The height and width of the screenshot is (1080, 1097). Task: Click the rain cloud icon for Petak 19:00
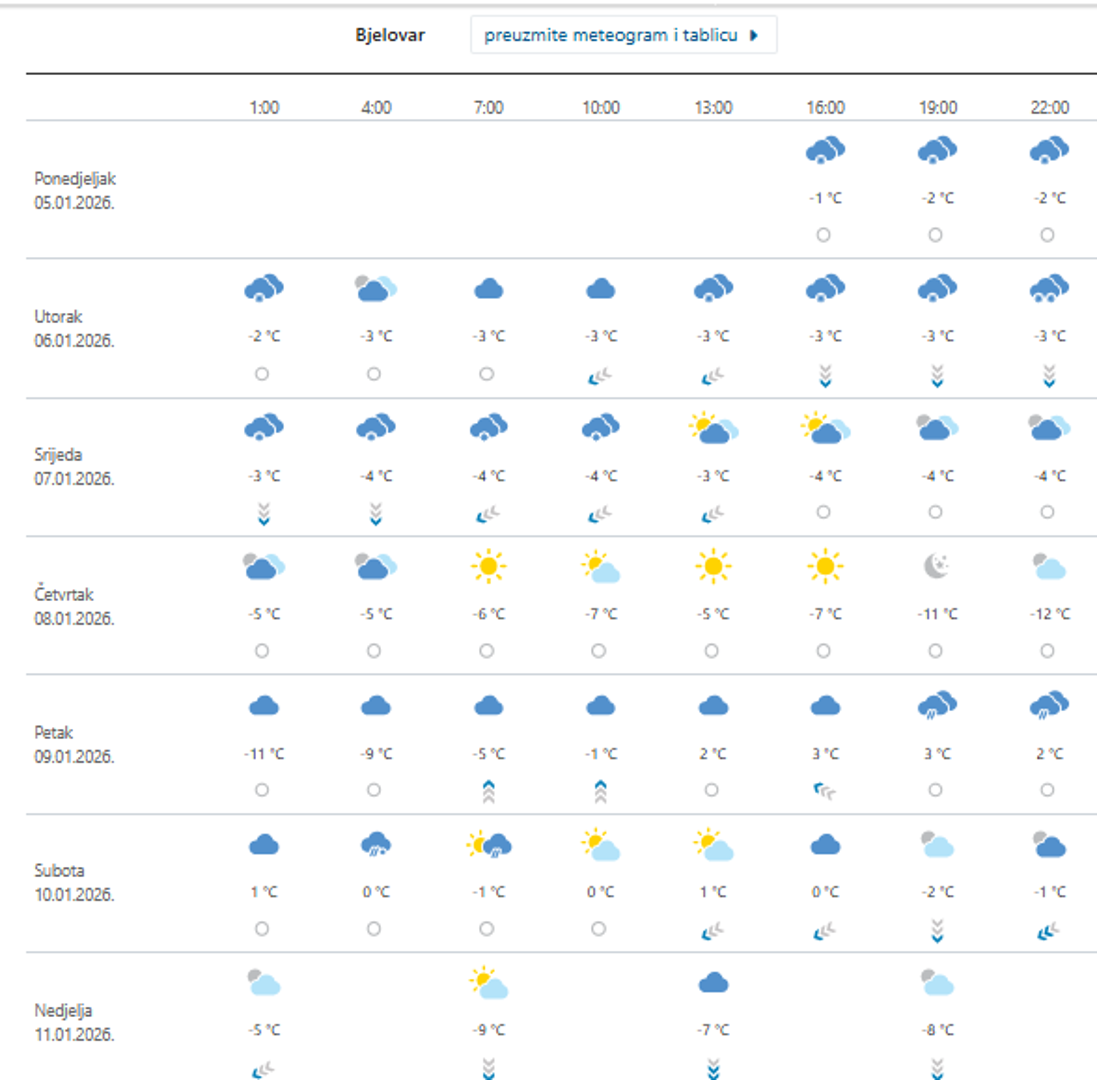point(935,706)
